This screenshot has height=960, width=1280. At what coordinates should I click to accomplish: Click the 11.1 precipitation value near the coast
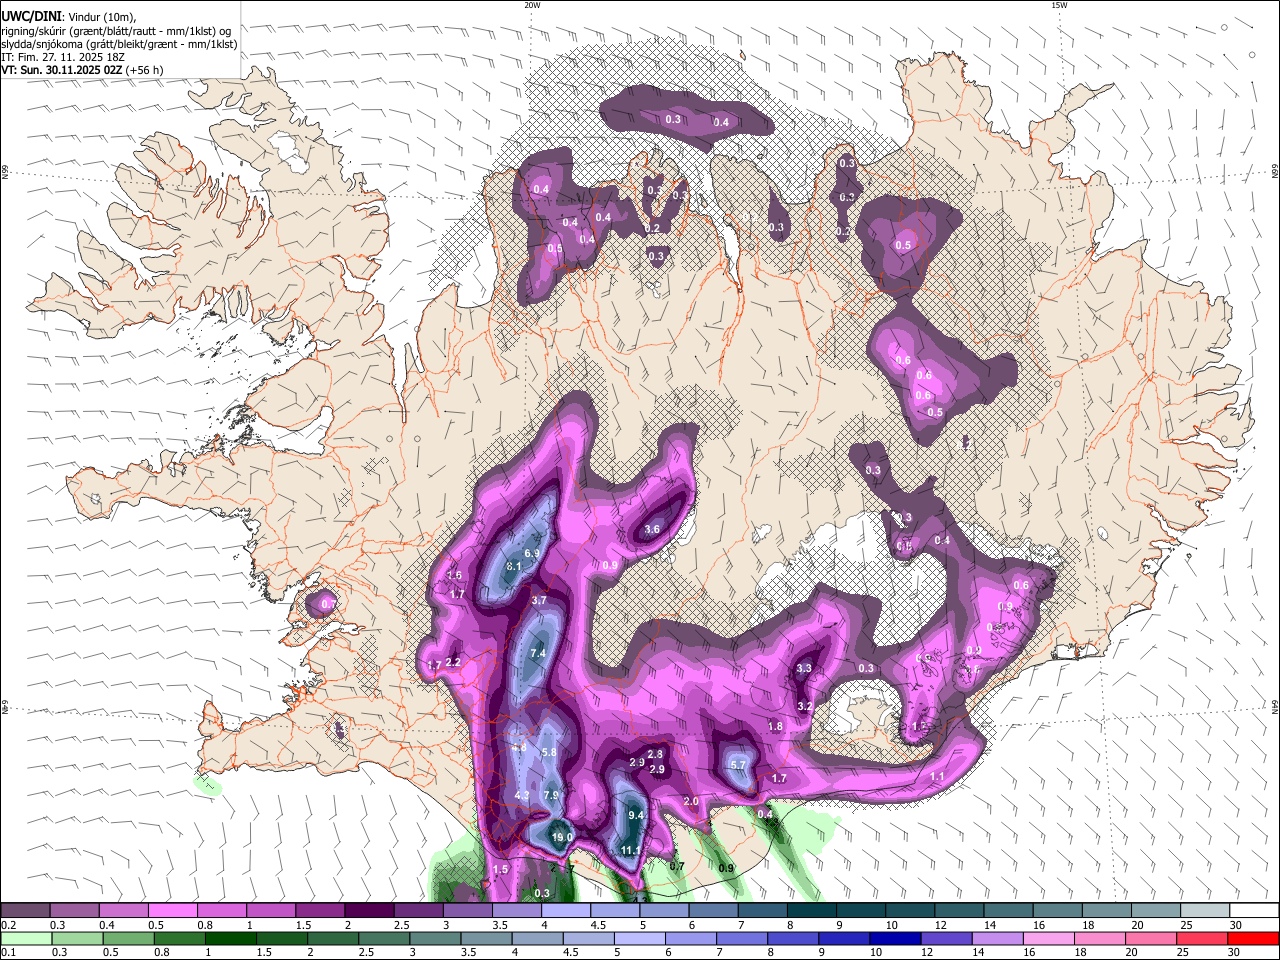[630, 851]
